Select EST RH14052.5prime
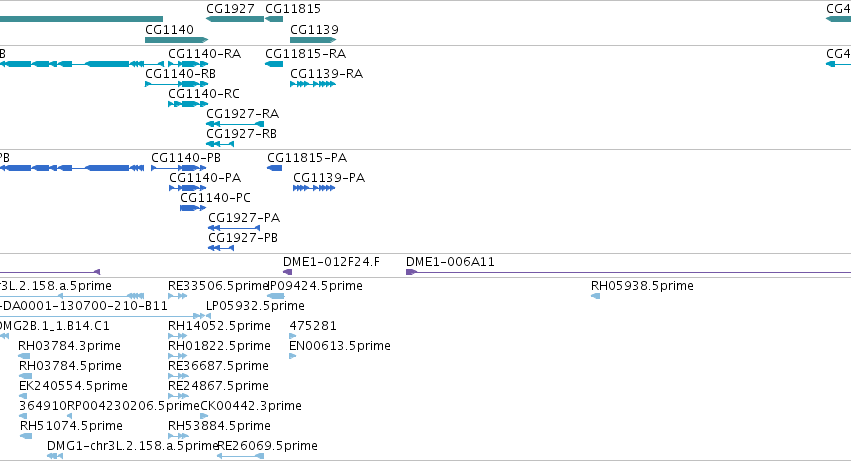Viewport: 851px width, 461px height. (x=219, y=326)
